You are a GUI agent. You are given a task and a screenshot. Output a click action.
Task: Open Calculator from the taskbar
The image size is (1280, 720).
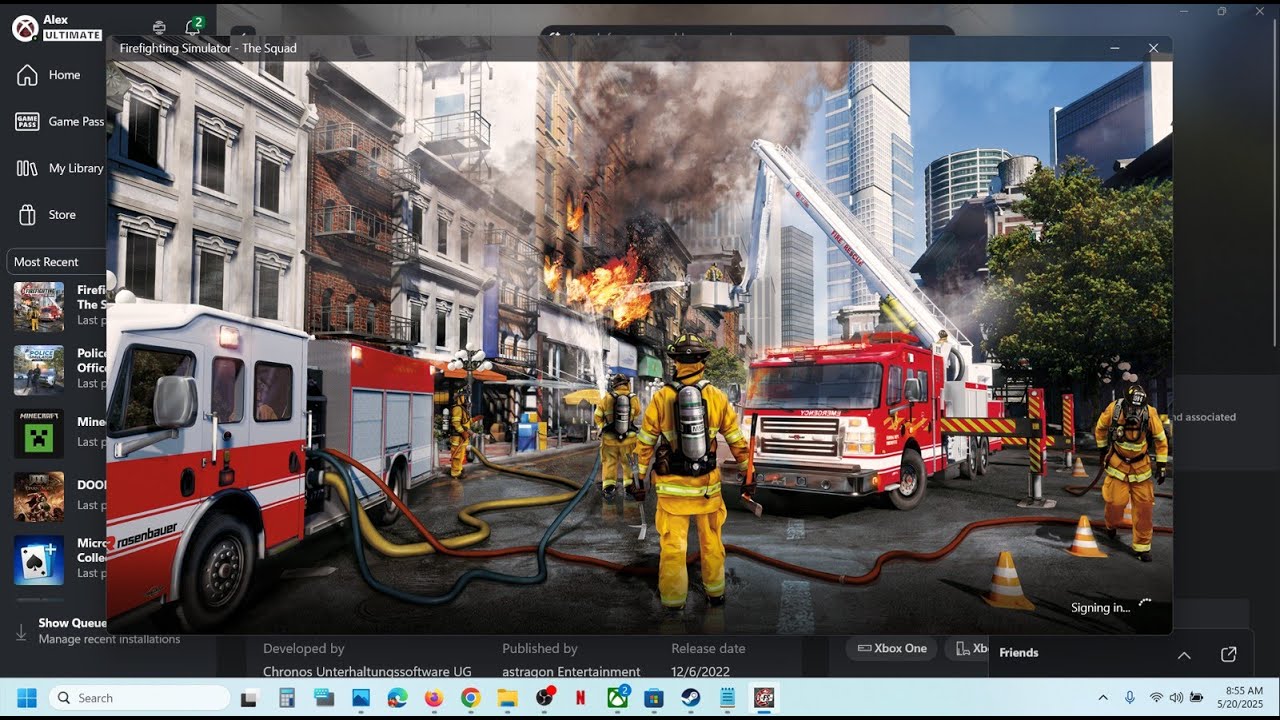[287, 698]
